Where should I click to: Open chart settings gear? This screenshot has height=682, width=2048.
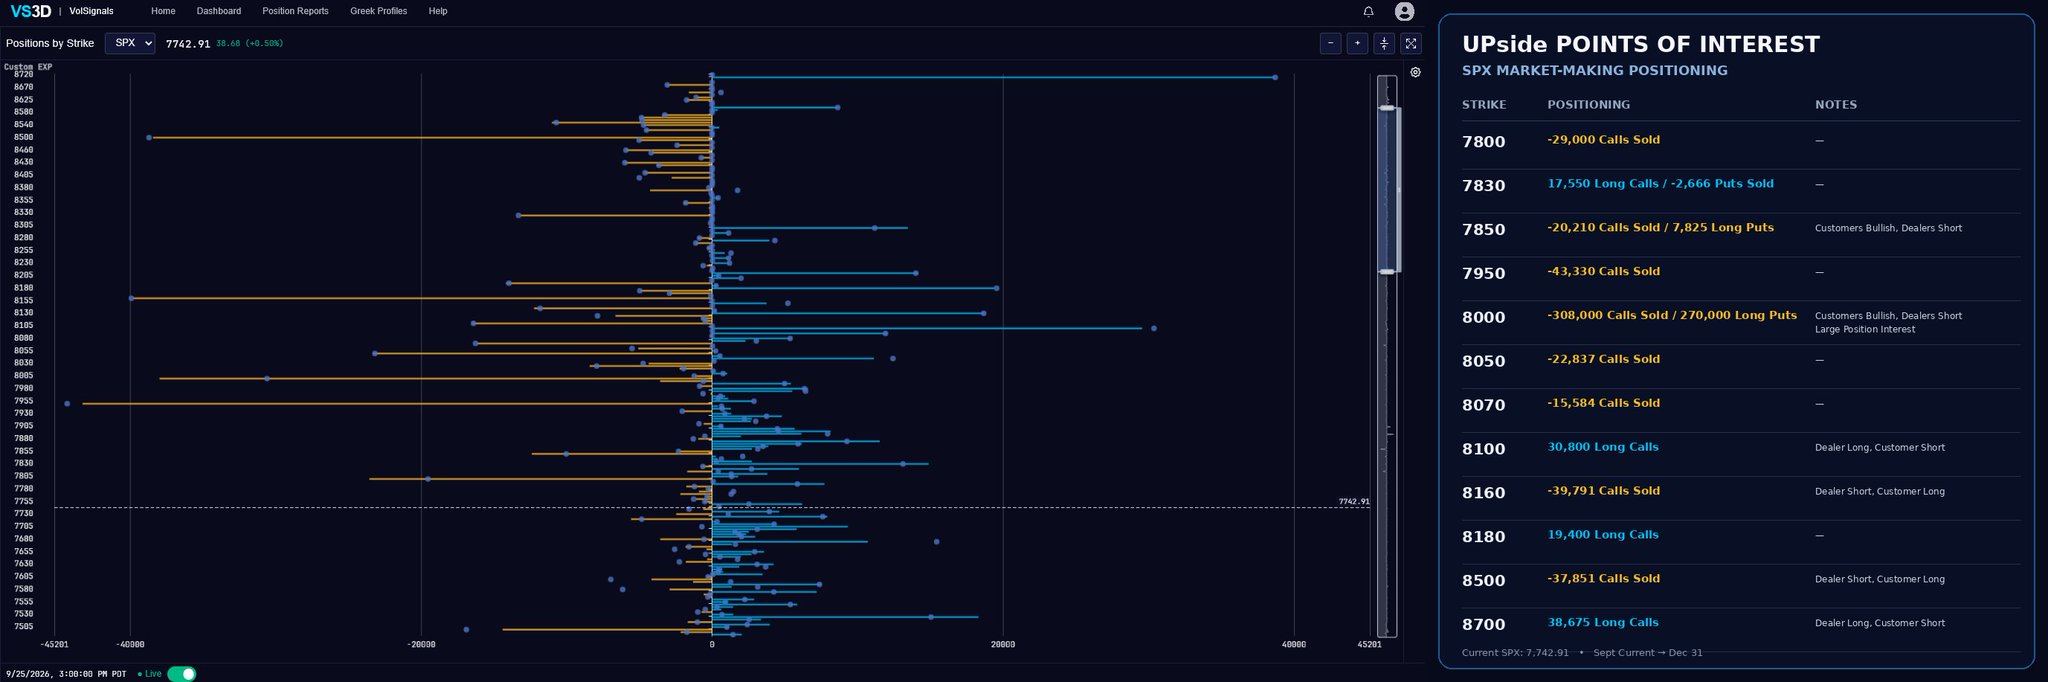coord(1415,72)
